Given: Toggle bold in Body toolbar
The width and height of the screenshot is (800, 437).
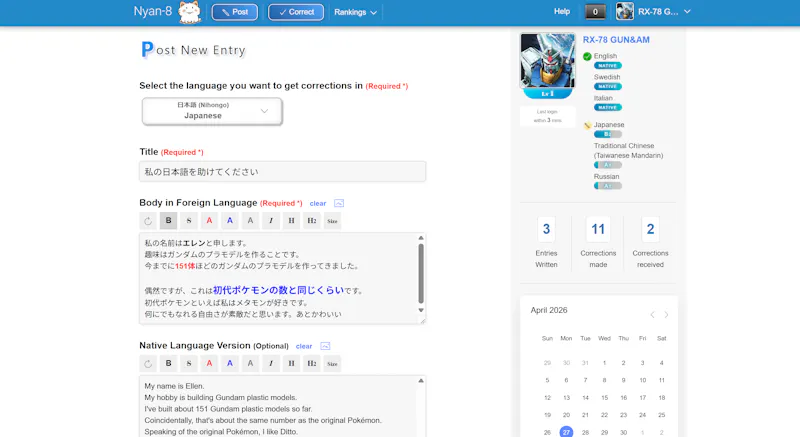Looking at the screenshot, I should (x=168, y=221).
